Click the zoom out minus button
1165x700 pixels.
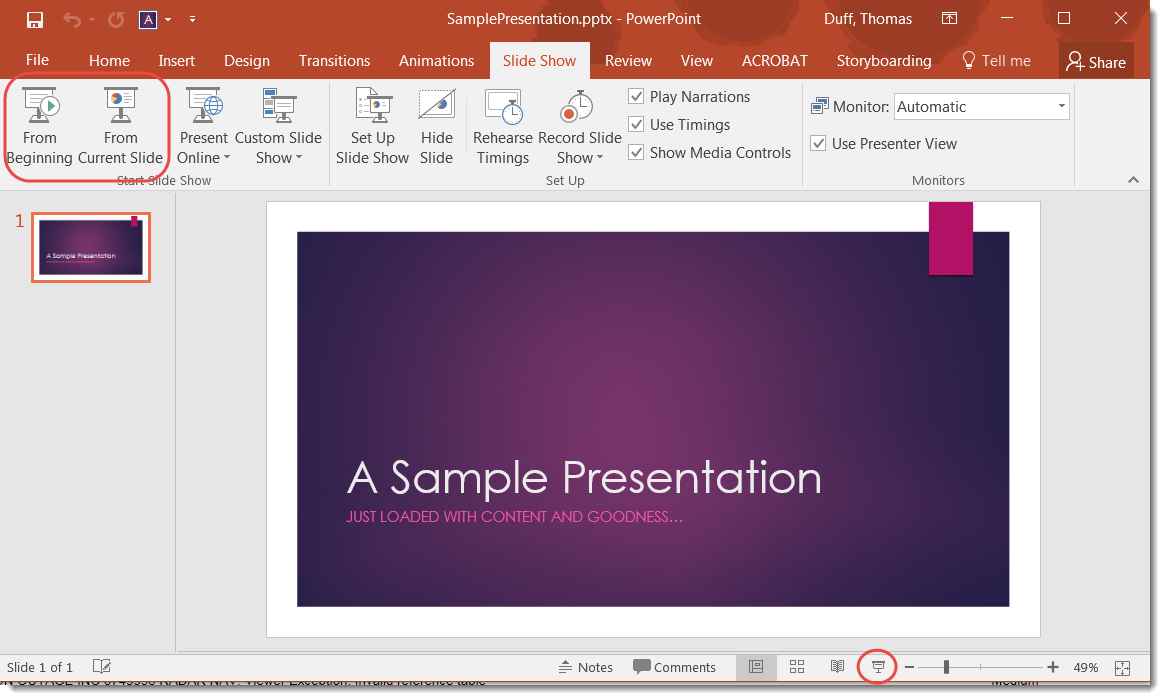[909, 667]
